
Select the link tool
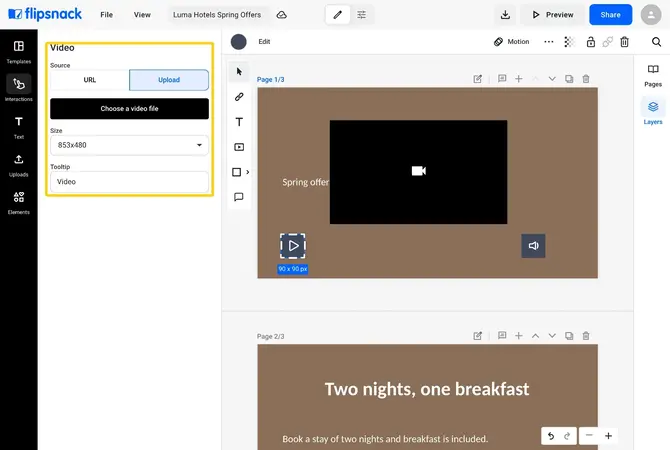point(239,97)
